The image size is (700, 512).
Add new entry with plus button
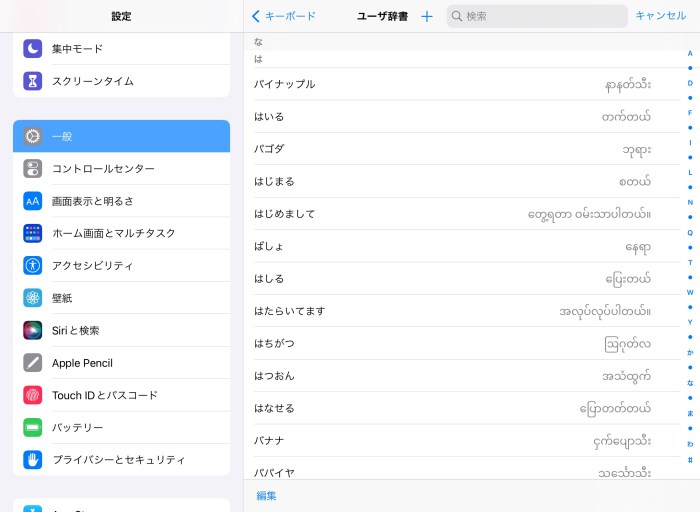(x=427, y=16)
